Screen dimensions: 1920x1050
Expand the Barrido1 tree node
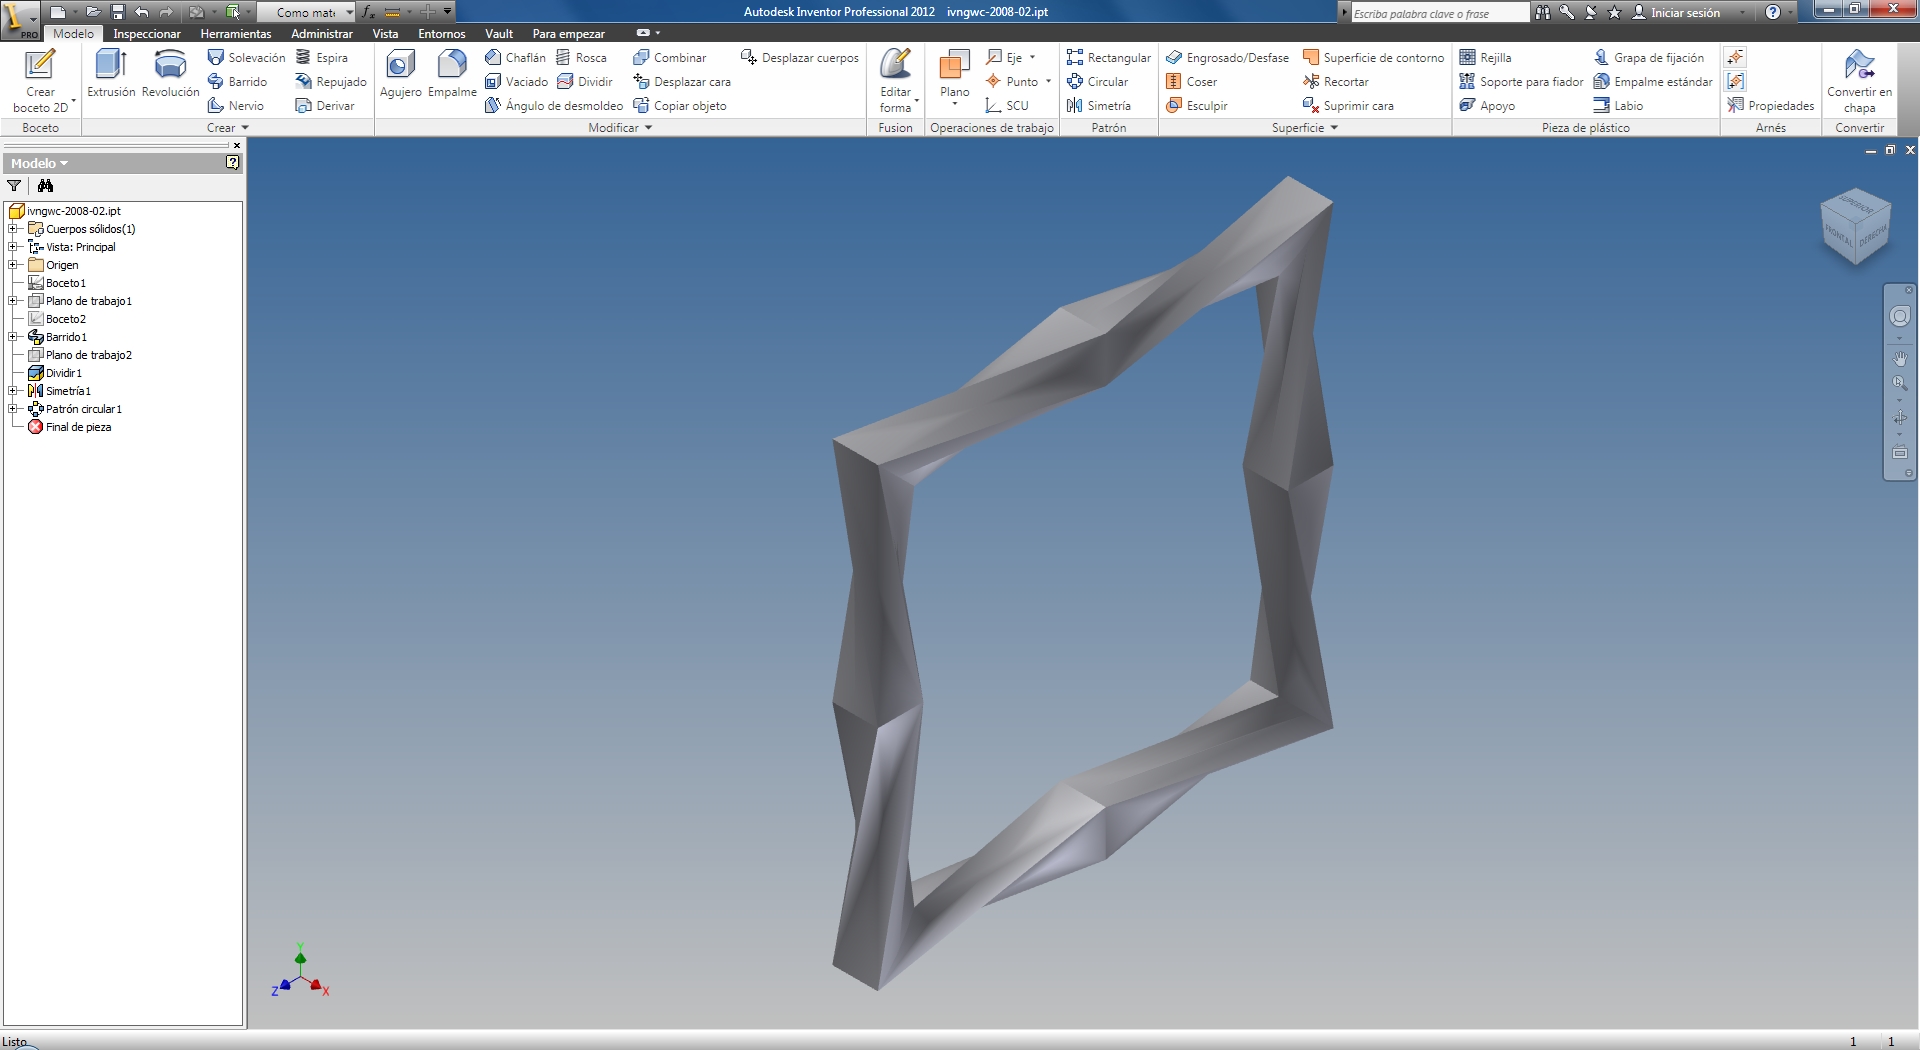(x=13, y=337)
